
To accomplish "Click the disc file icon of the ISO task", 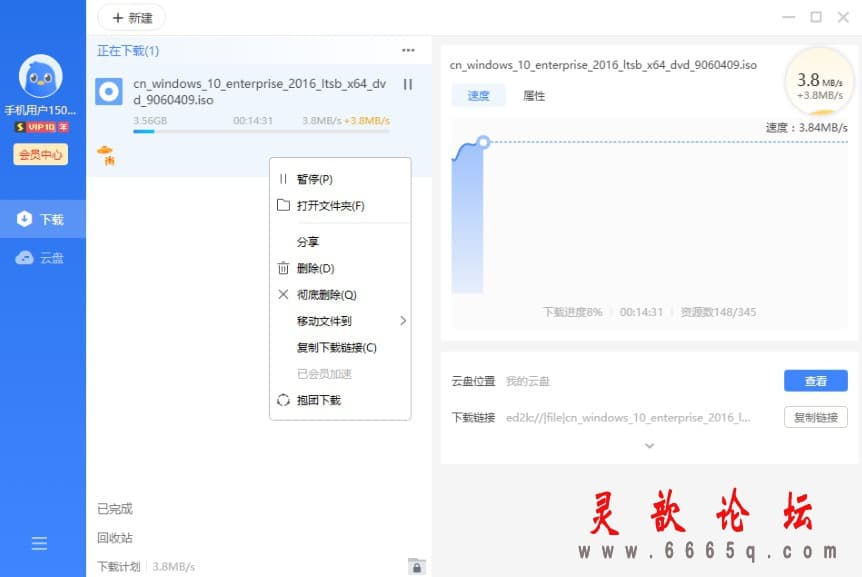I will coord(109,92).
